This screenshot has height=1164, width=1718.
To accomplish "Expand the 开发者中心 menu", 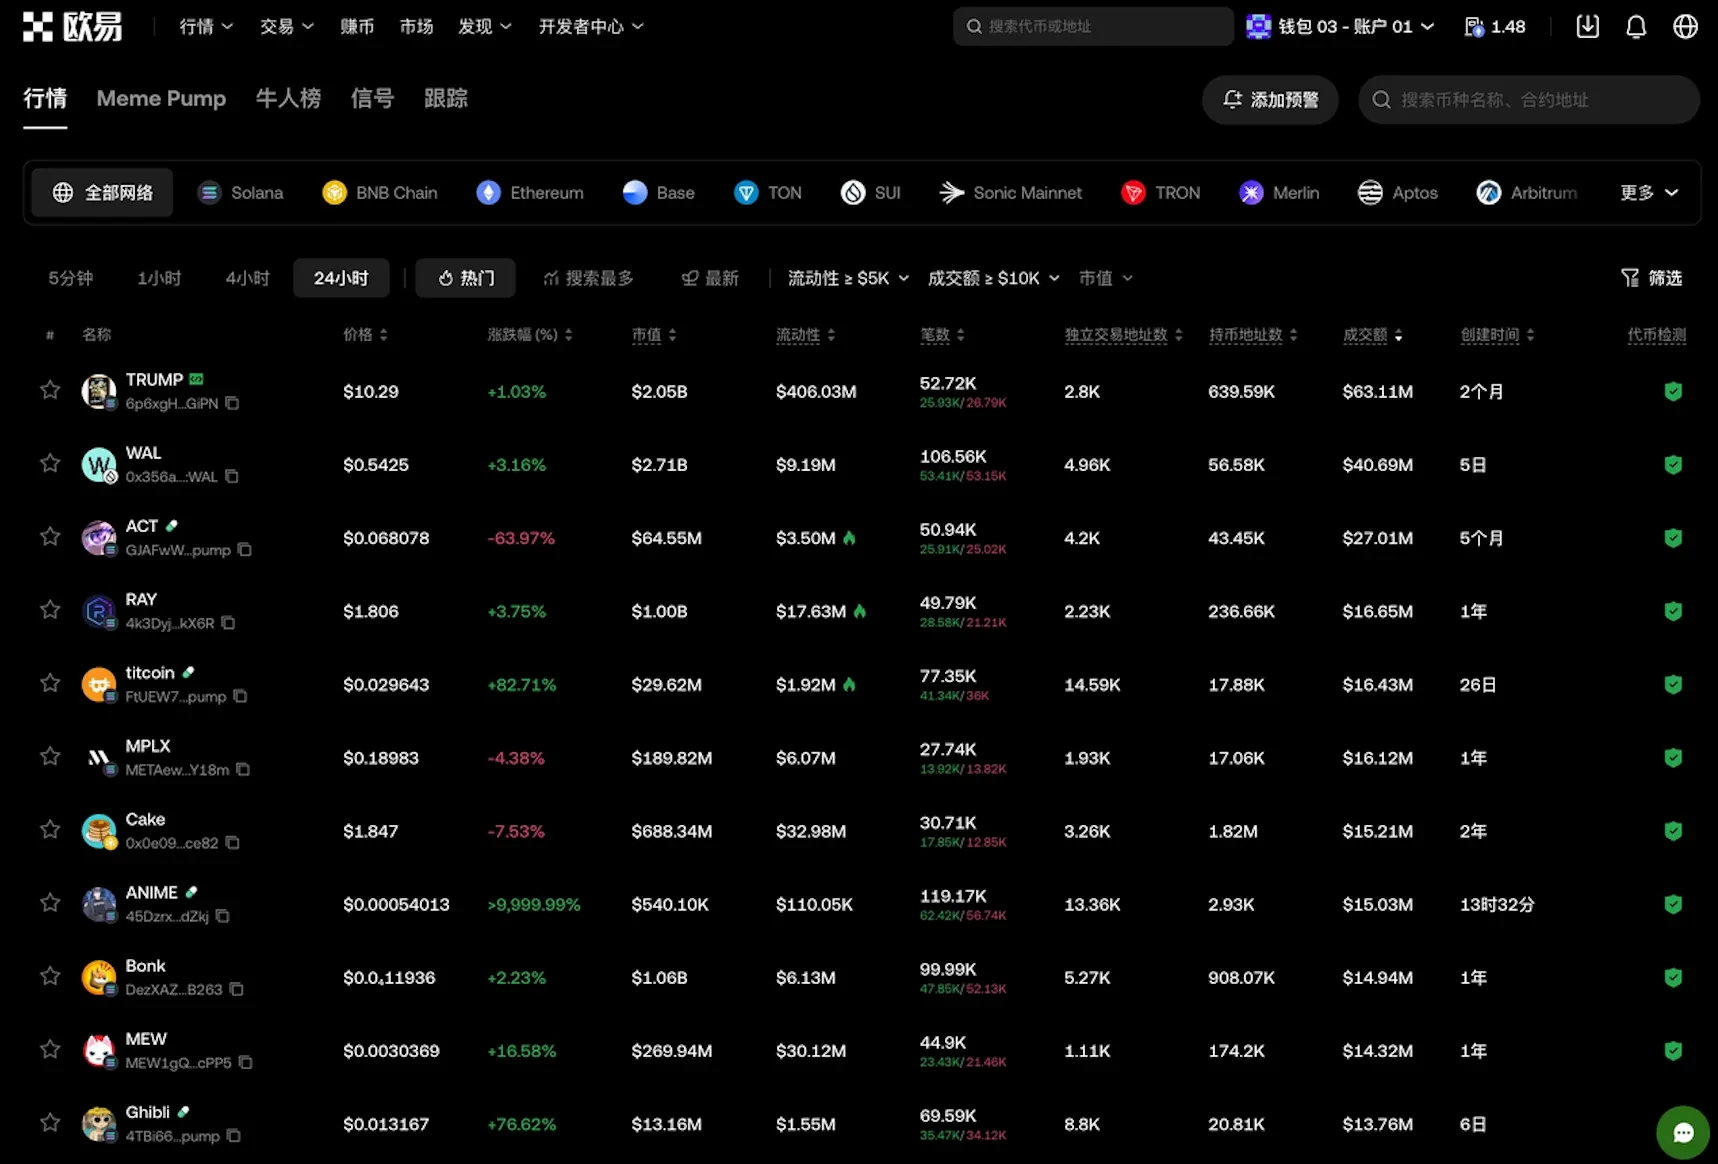I will coord(591,27).
